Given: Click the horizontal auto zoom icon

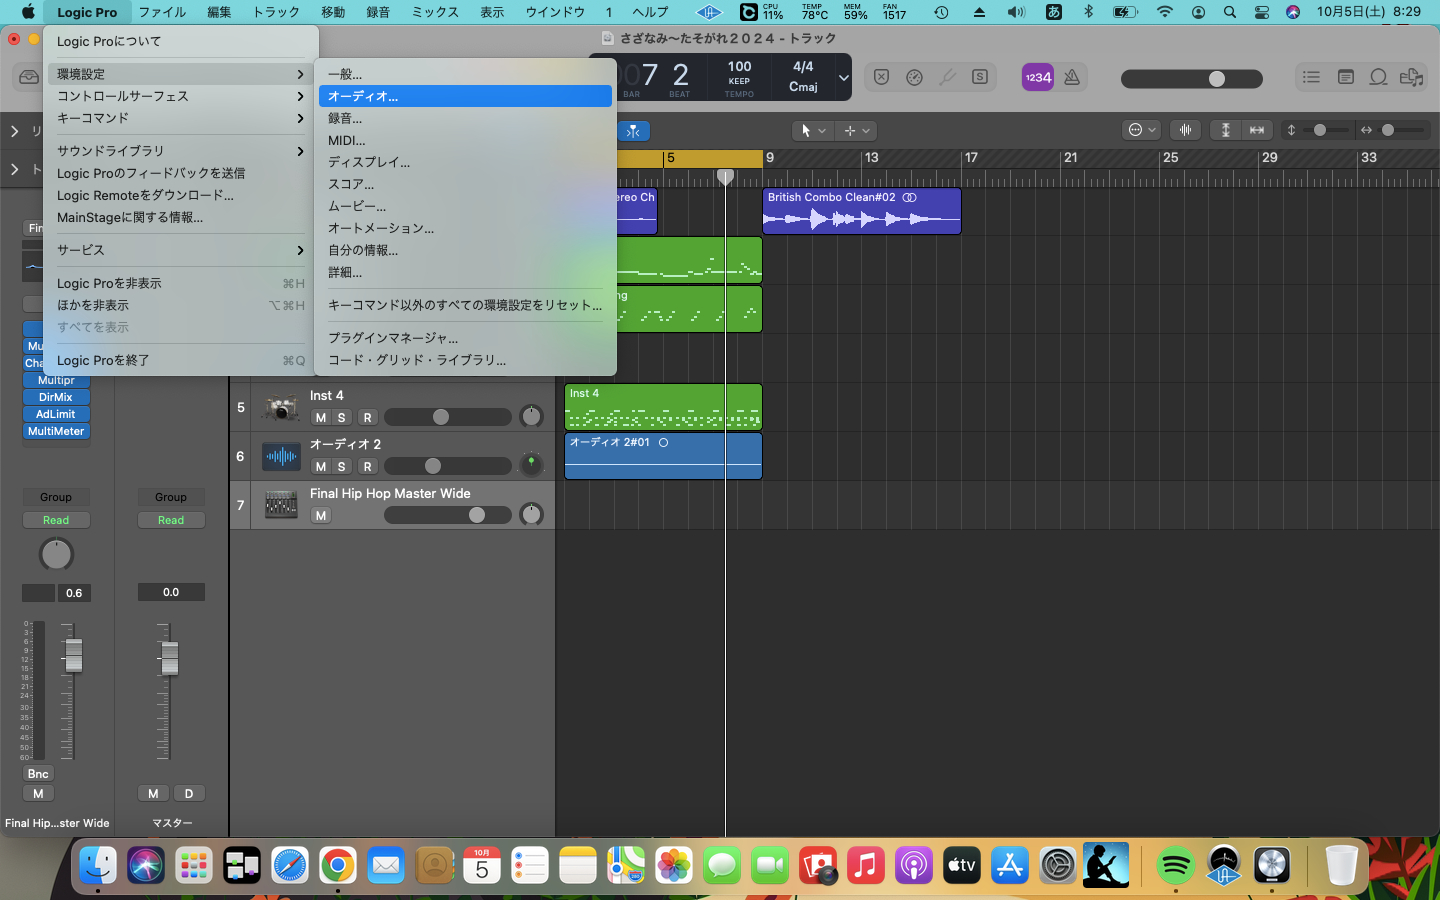Looking at the screenshot, I should pos(1257,130).
